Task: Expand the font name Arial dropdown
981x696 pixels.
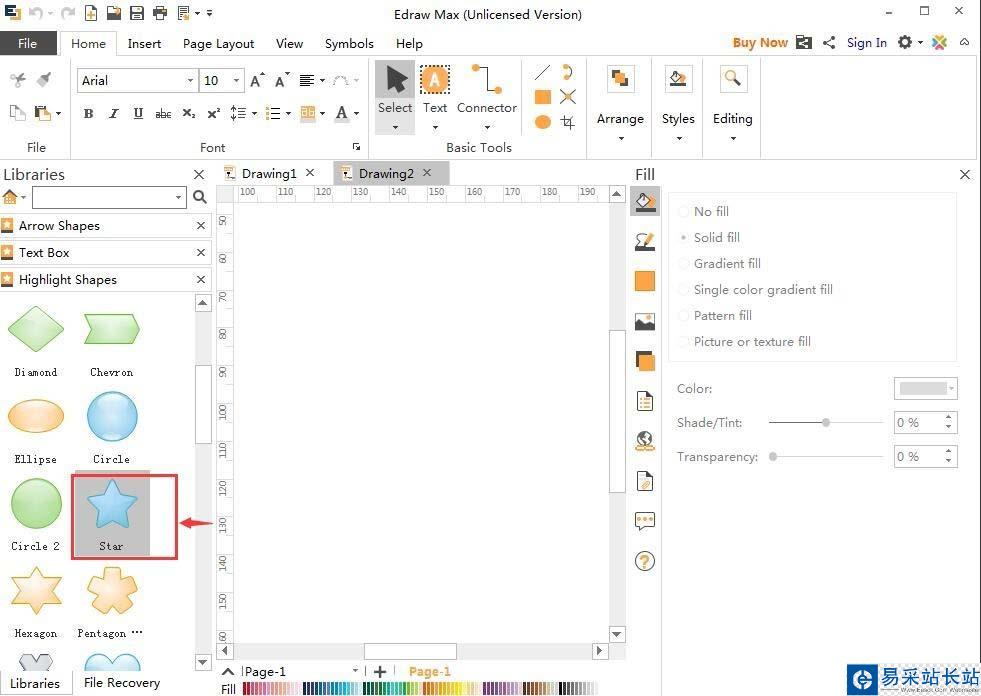Action: [x=190, y=81]
